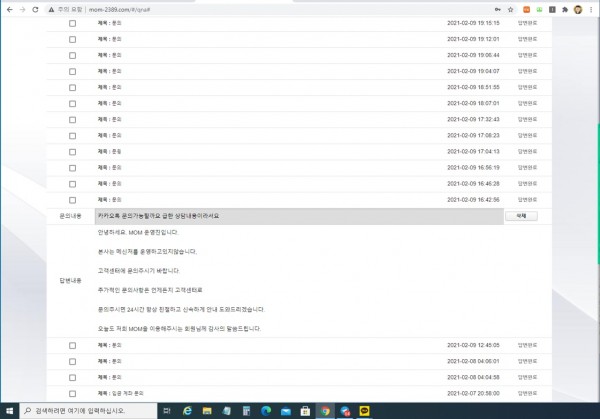Click the 문의내용 label
This screenshot has height=419, width=600.
[70, 216]
